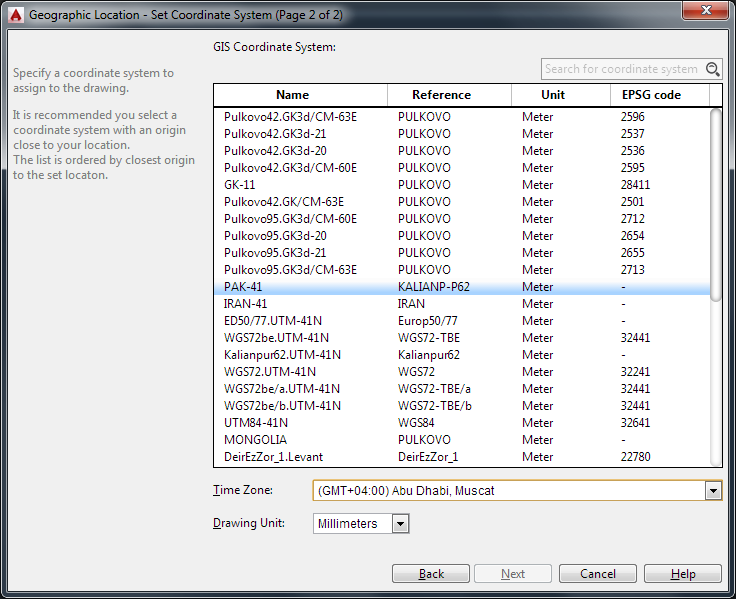Click the Help button
Image resolution: width=736 pixels, height=599 pixels.
[x=682, y=574]
